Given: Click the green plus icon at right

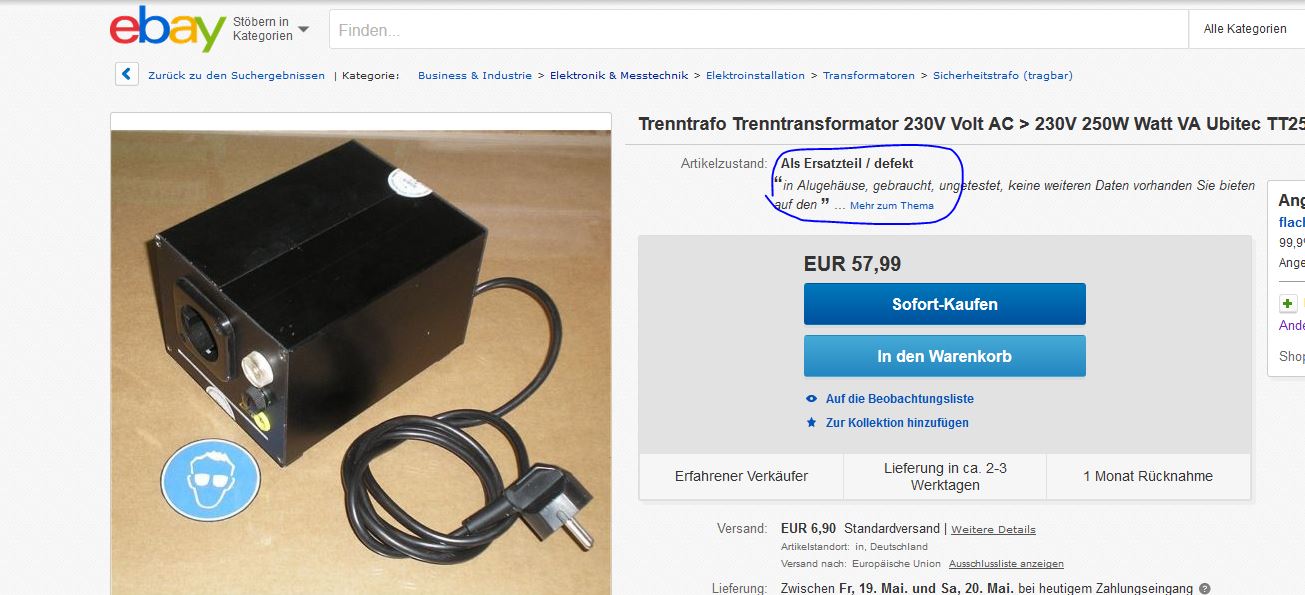Looking at the screenshot, I should coord(1288,303).
